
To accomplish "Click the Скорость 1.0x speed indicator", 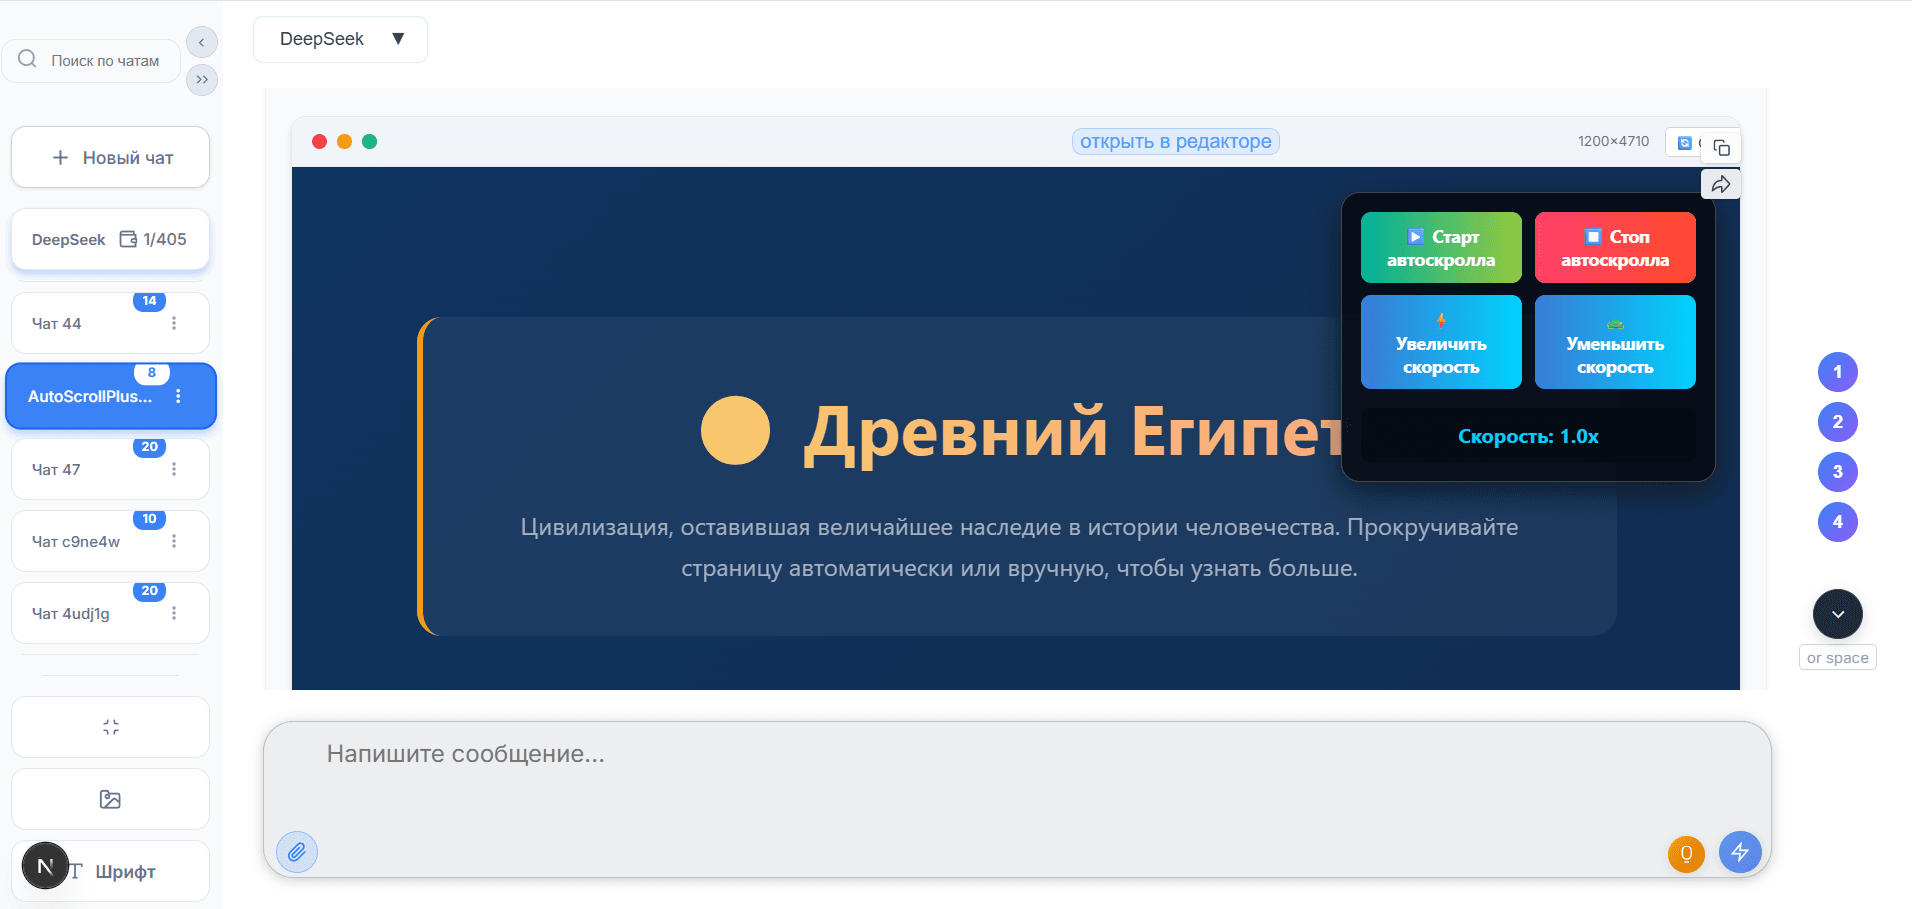I will coord(1527,436).
